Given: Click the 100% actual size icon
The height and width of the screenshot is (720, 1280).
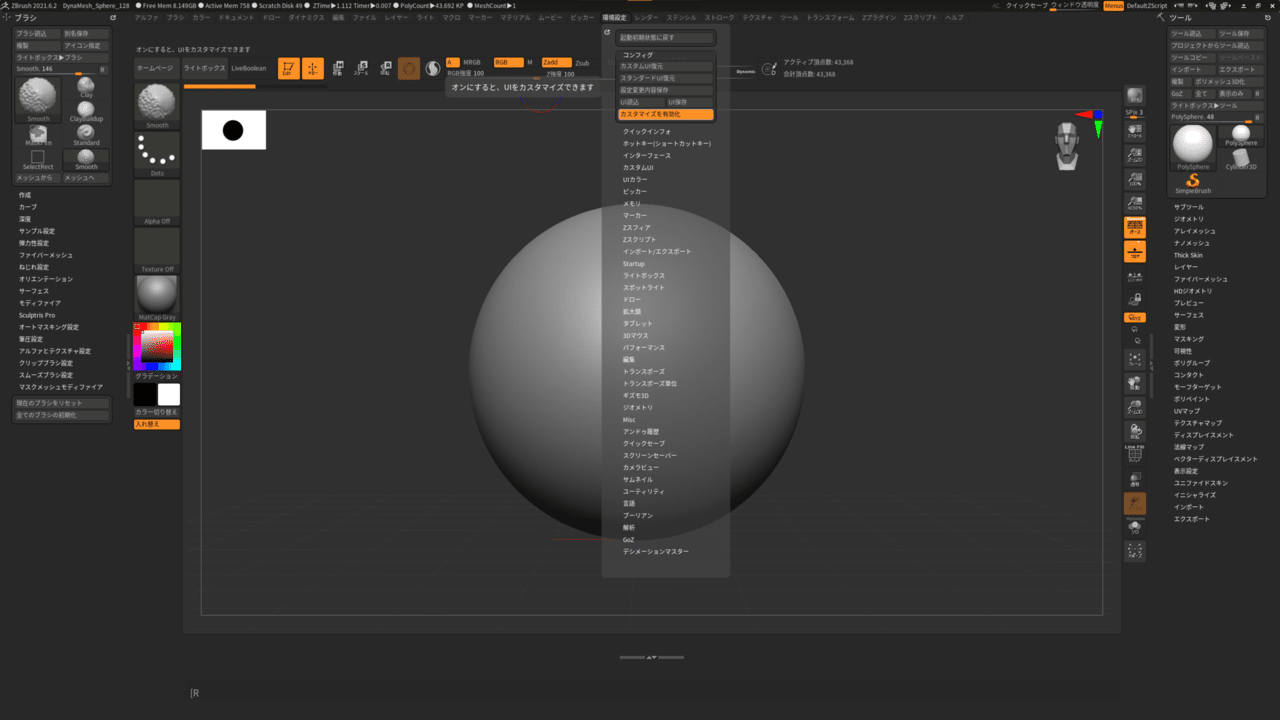Looking at the screenshot, I should pos(1135,180).
